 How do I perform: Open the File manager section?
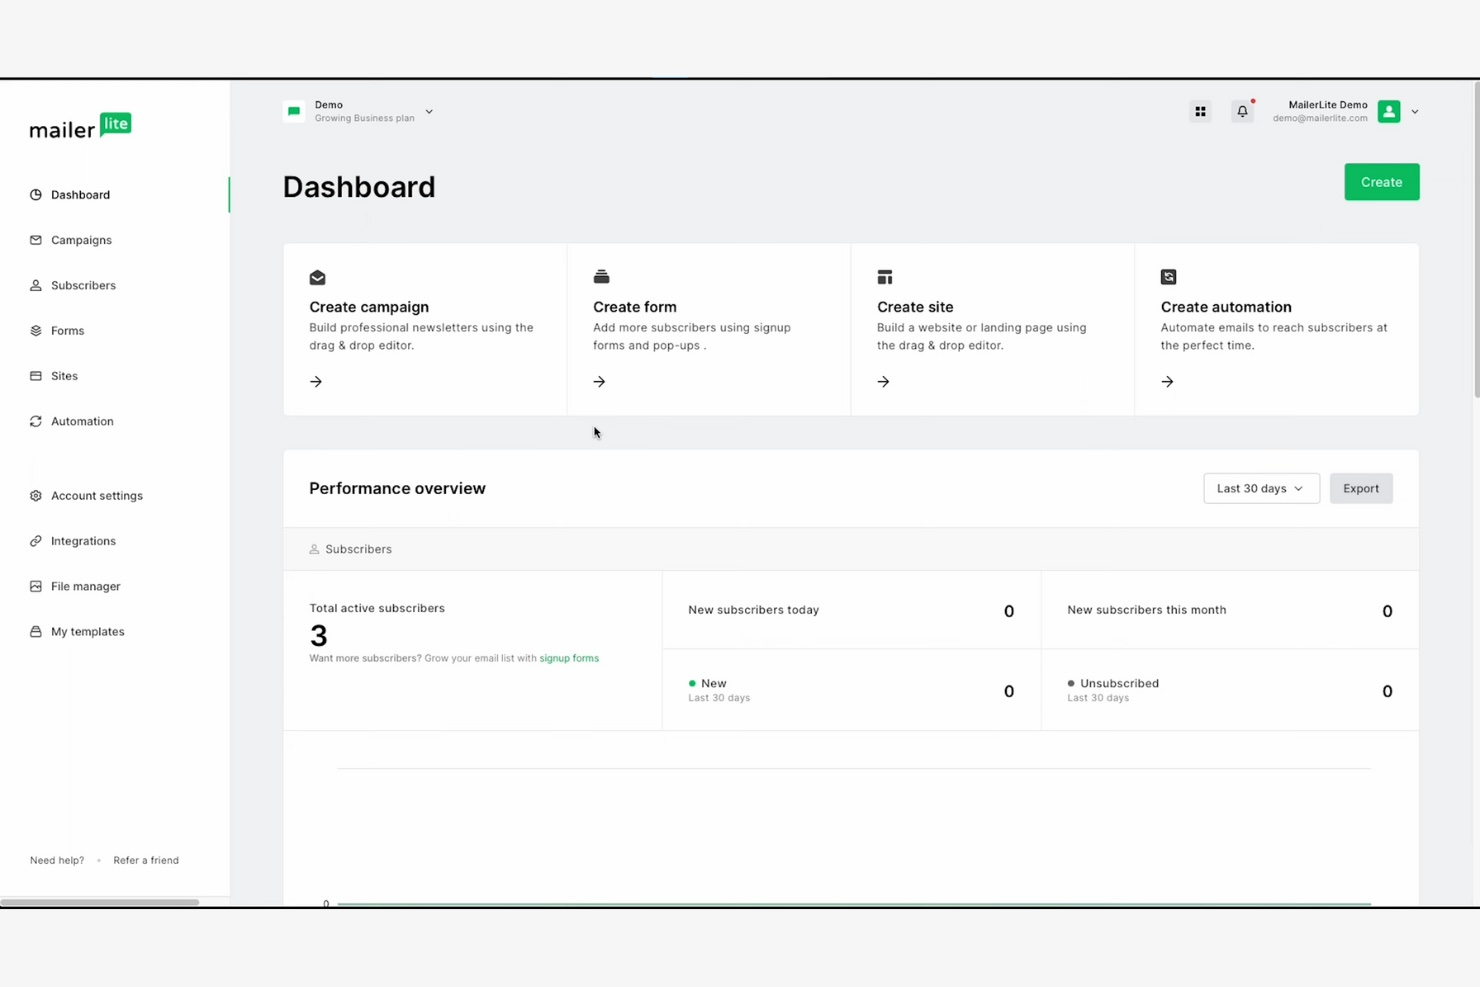click(x=85, y=586)
